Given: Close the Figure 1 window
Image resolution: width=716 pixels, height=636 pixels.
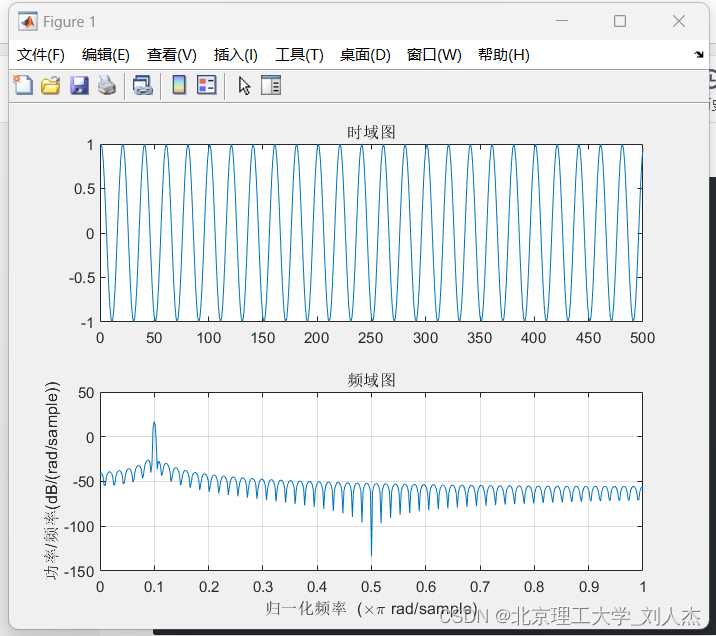Looking at the screenshot, I should coord(679,21).
